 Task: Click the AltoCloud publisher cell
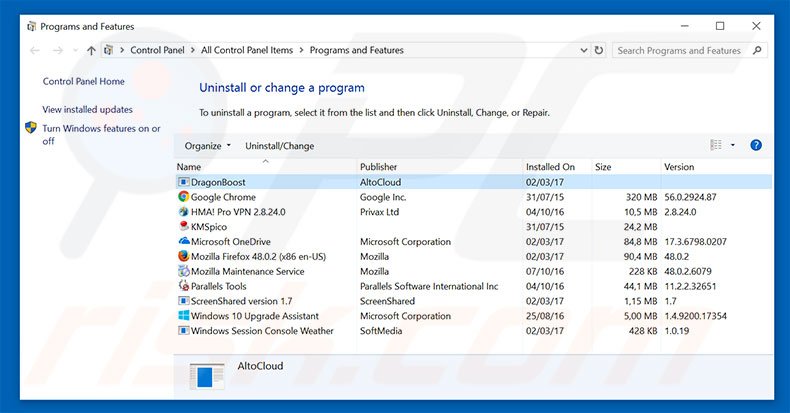pyautogui.click(x=380, y=182)
